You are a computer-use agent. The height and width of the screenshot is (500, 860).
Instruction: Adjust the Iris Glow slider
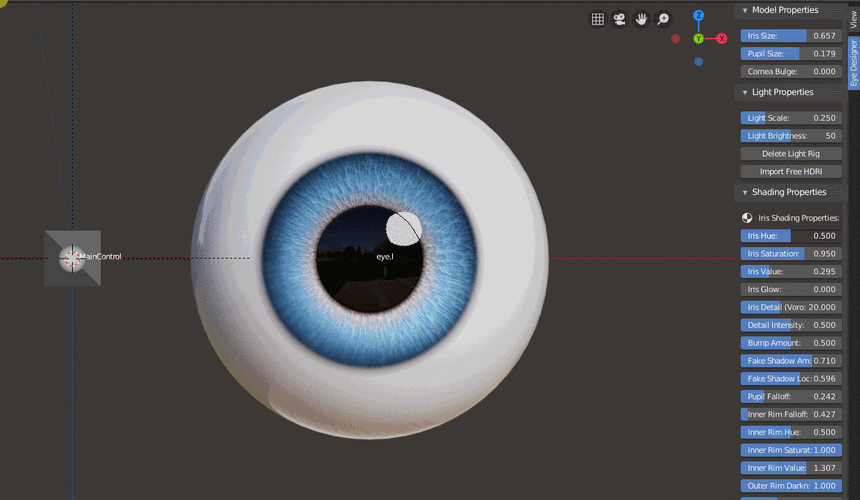point(791,289)
